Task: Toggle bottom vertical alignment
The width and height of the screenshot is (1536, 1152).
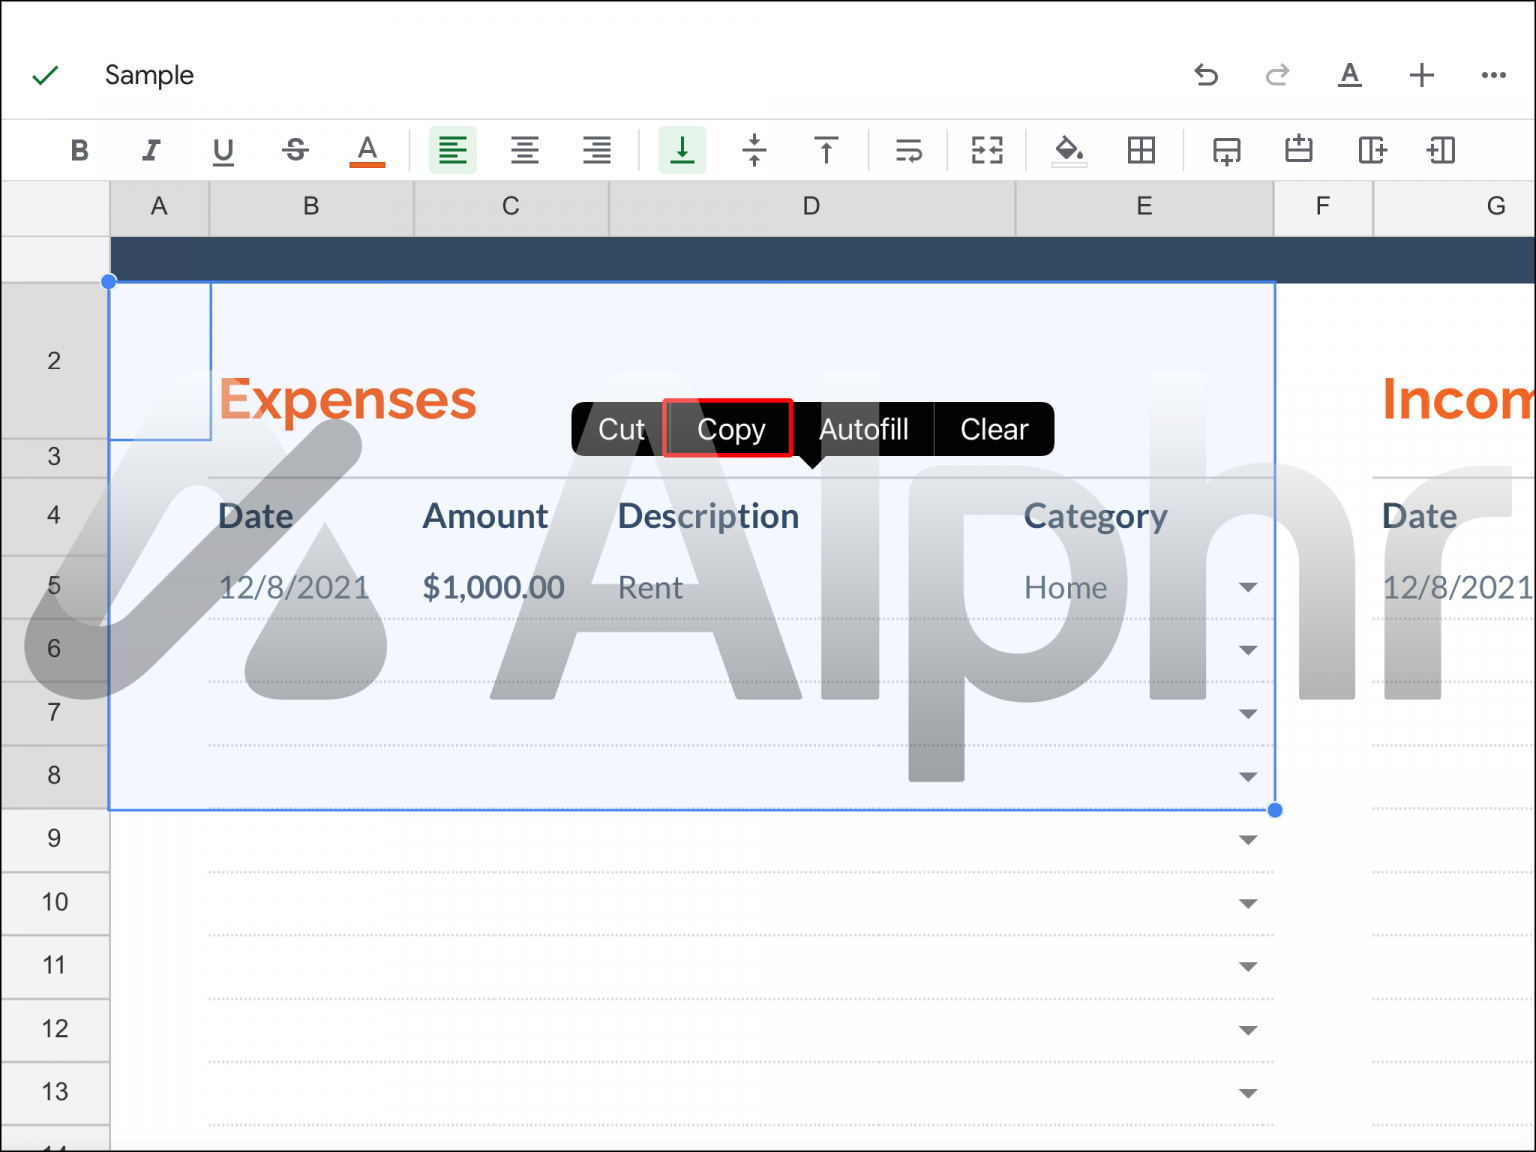Action: tap(682, 151)
